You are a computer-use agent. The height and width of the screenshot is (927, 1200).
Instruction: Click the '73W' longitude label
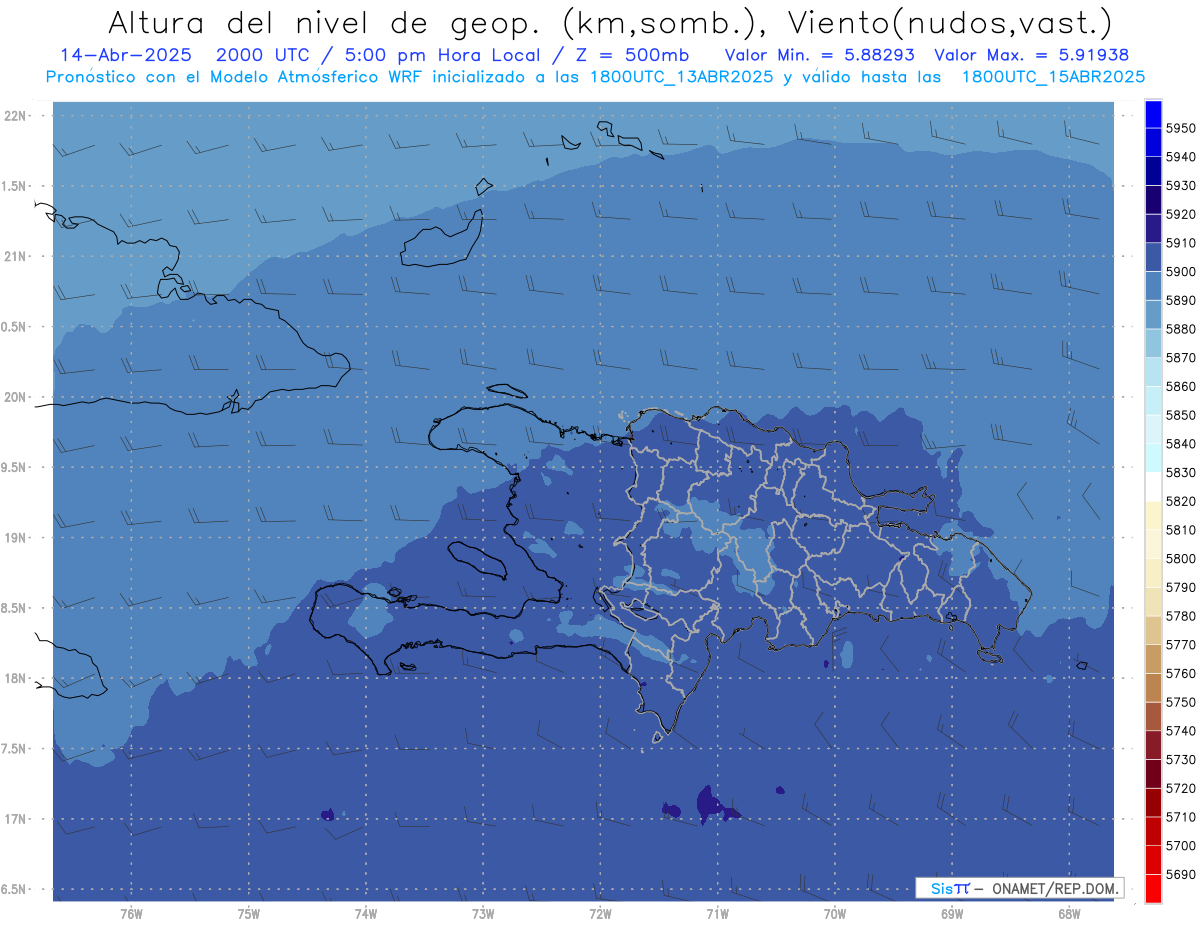point(483,913)
